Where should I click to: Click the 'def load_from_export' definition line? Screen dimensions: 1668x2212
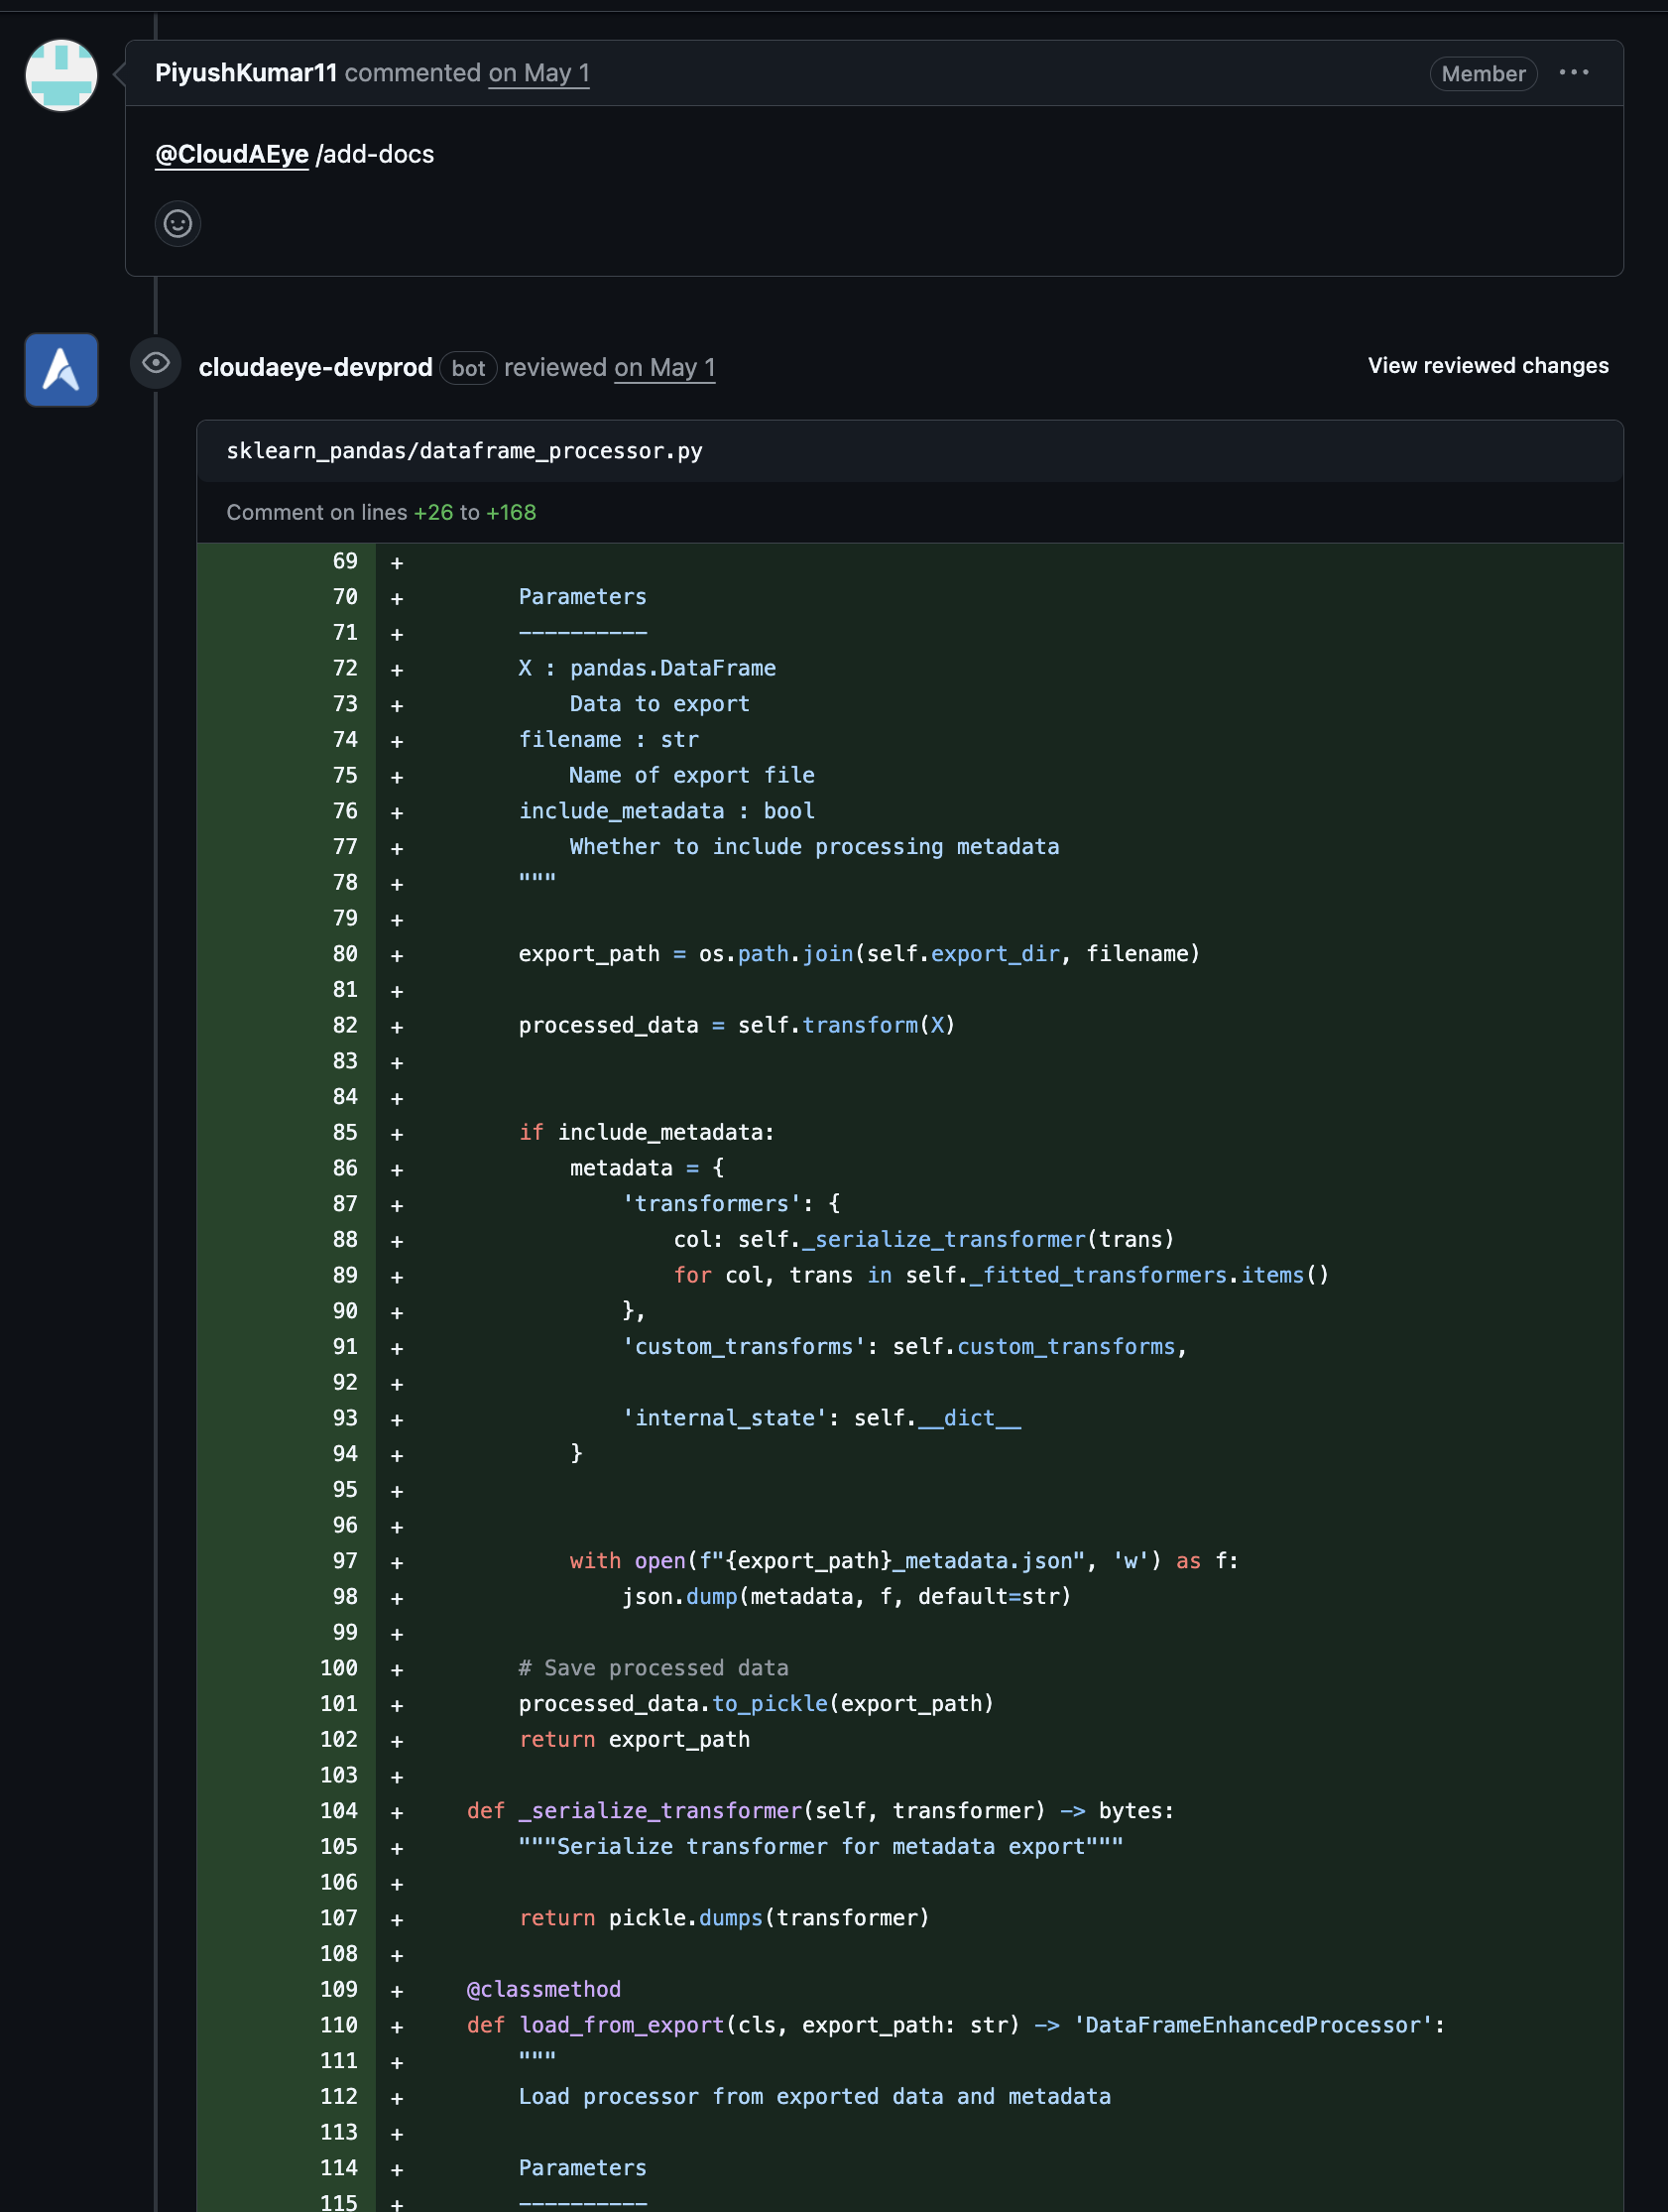coord(956,2025)
